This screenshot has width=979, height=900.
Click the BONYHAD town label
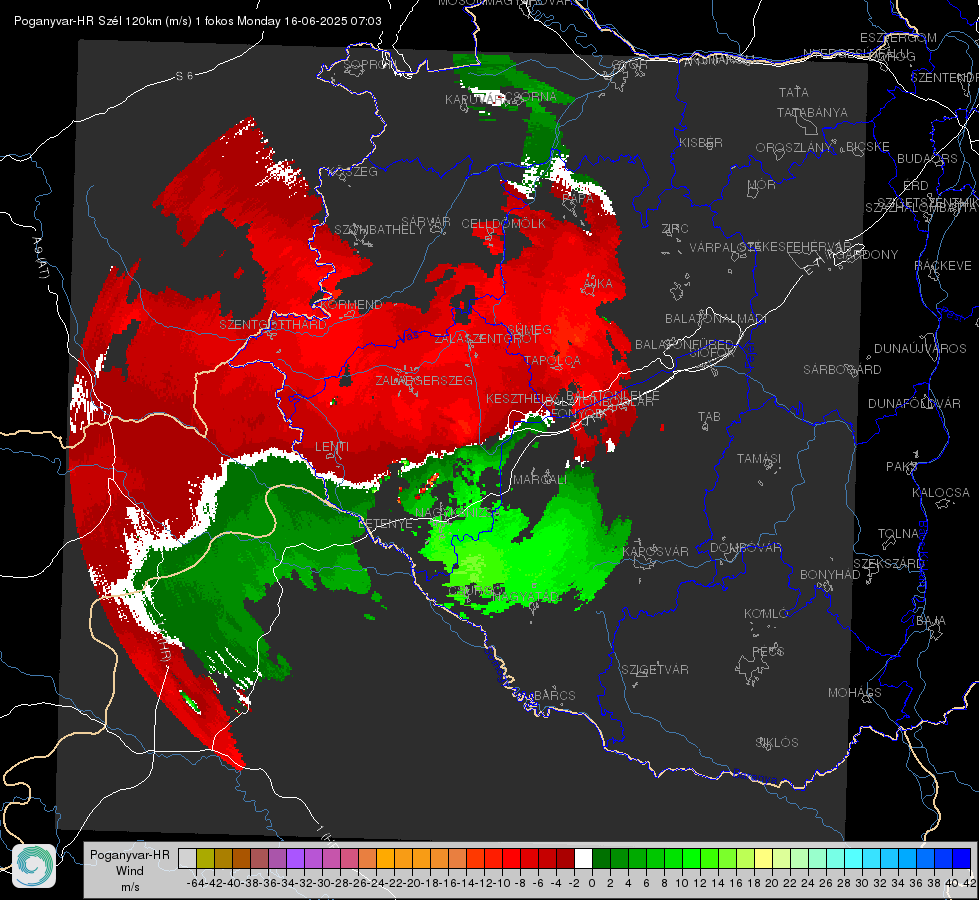(x=830, y=574)
